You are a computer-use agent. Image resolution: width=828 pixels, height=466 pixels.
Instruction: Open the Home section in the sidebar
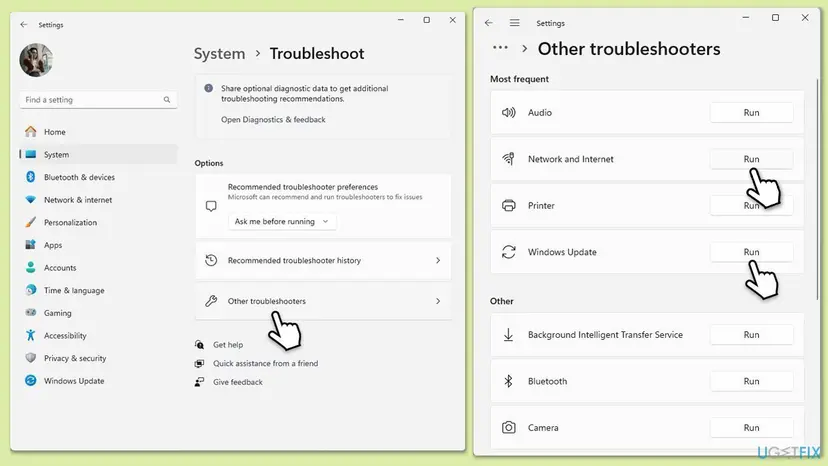click(x=98, y=132)
